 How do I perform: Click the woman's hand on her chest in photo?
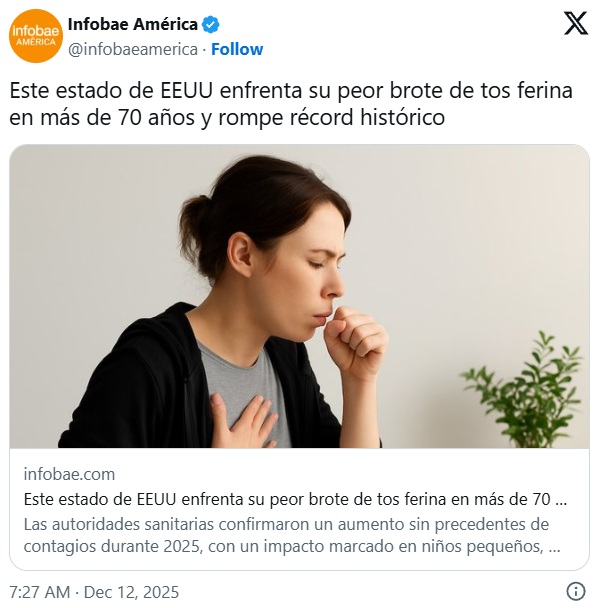(x=242, y=421)
